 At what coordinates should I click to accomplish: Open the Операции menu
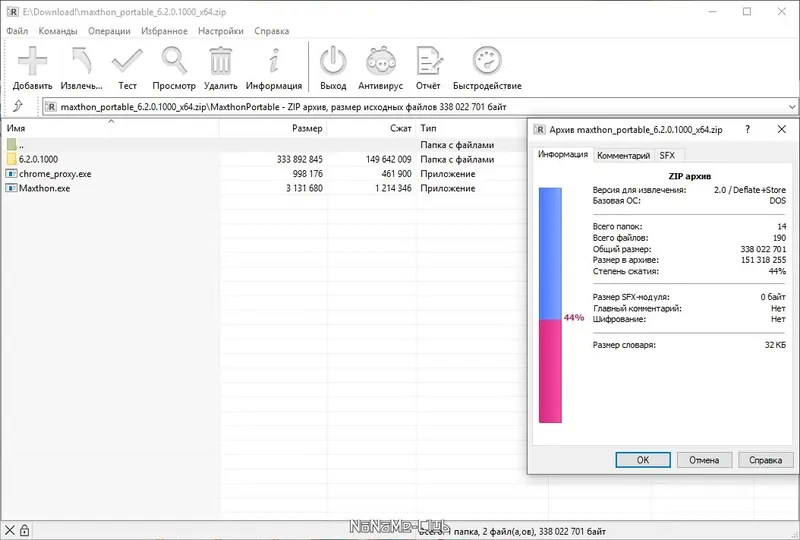tap(109, 31)
